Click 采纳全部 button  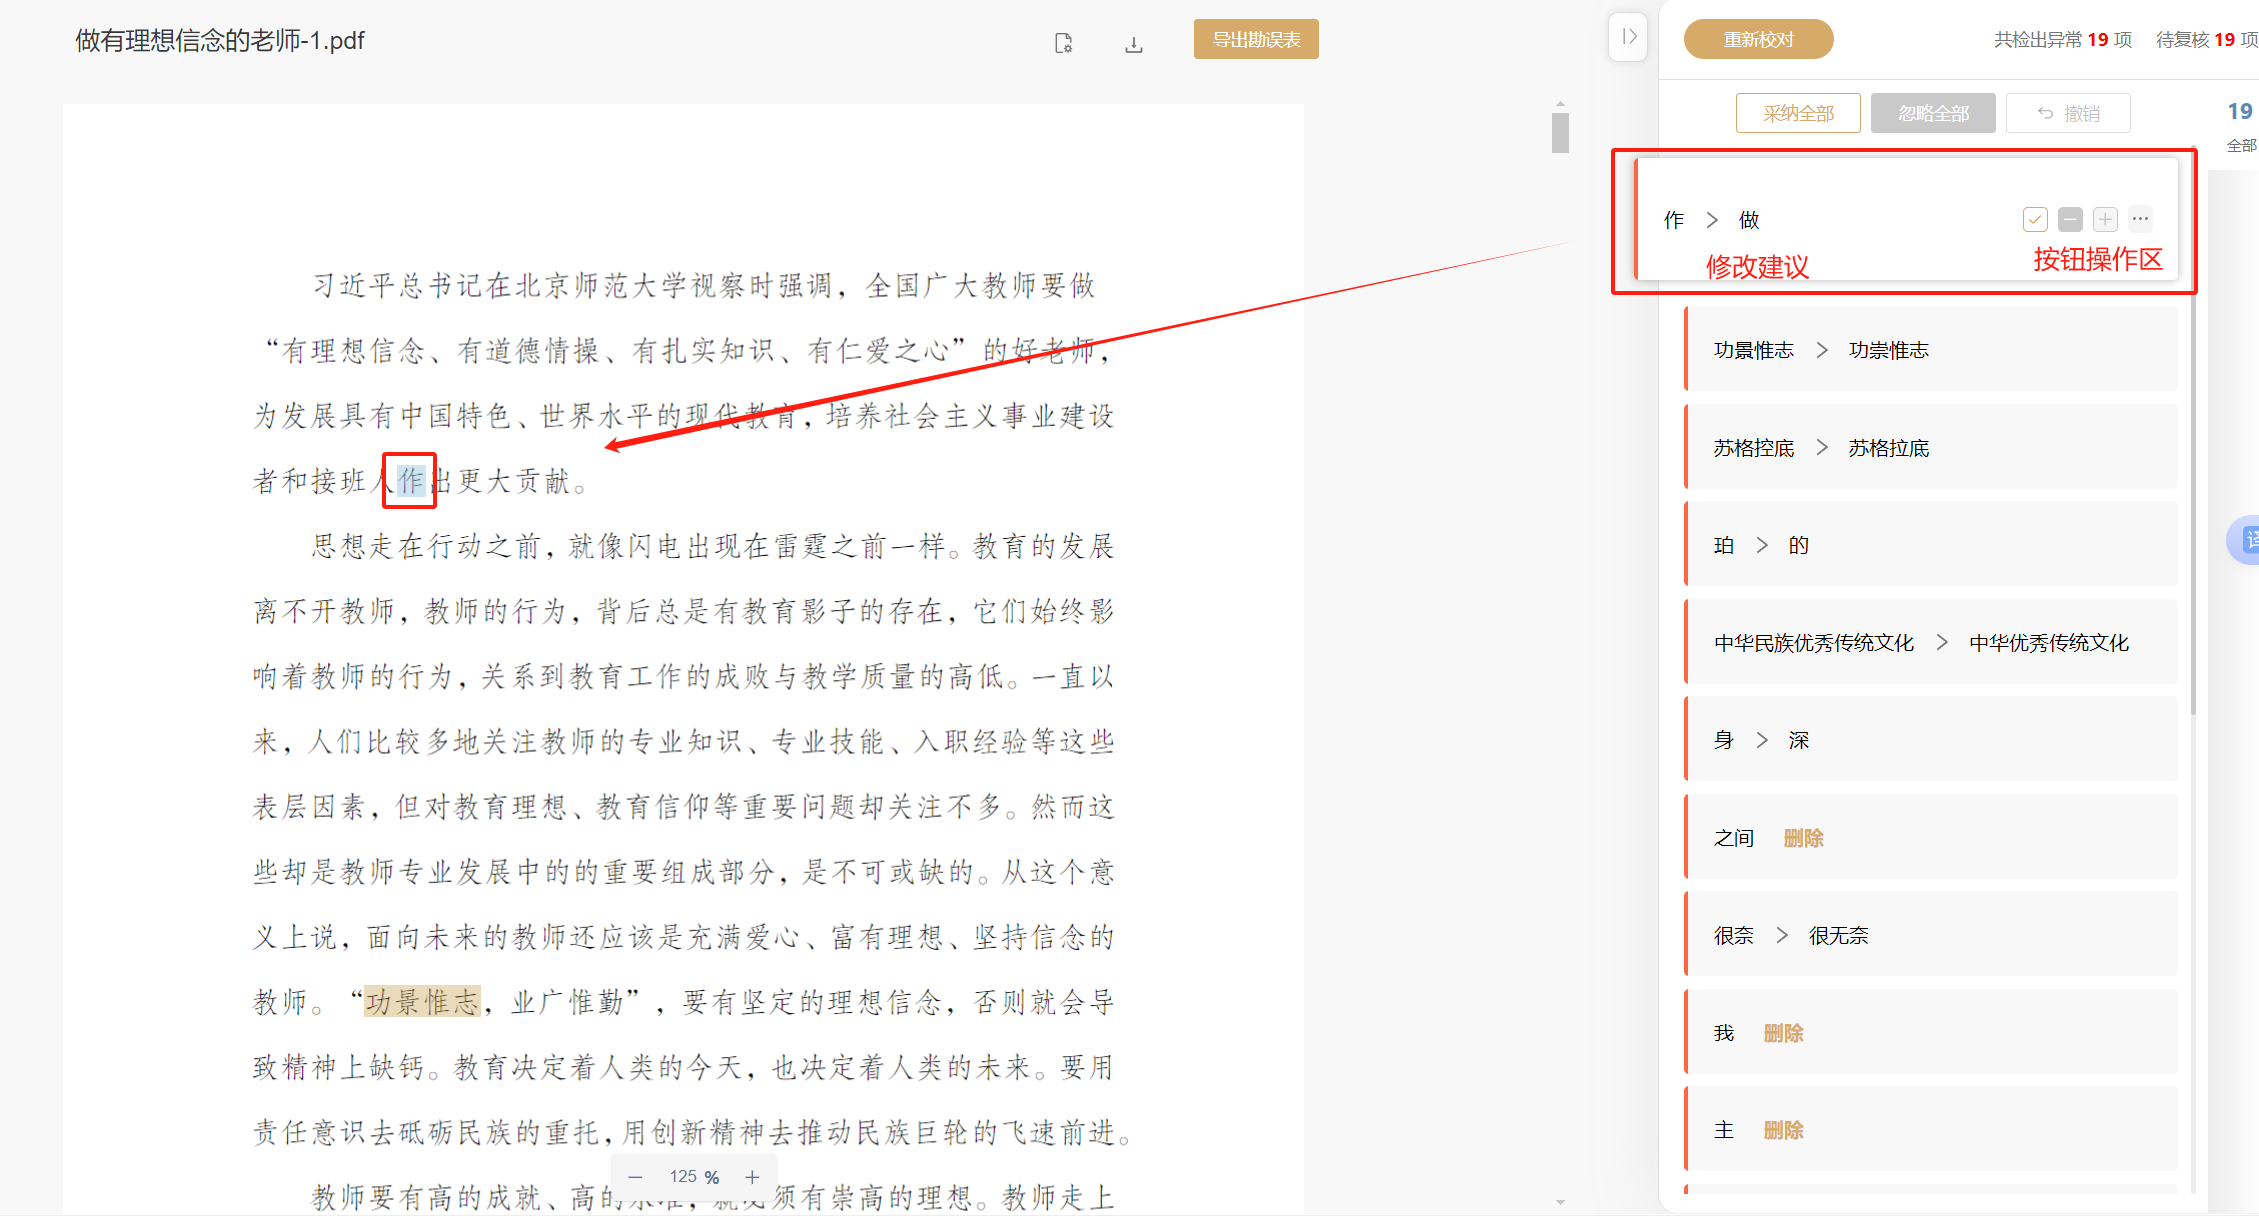tap(1798, 113)
